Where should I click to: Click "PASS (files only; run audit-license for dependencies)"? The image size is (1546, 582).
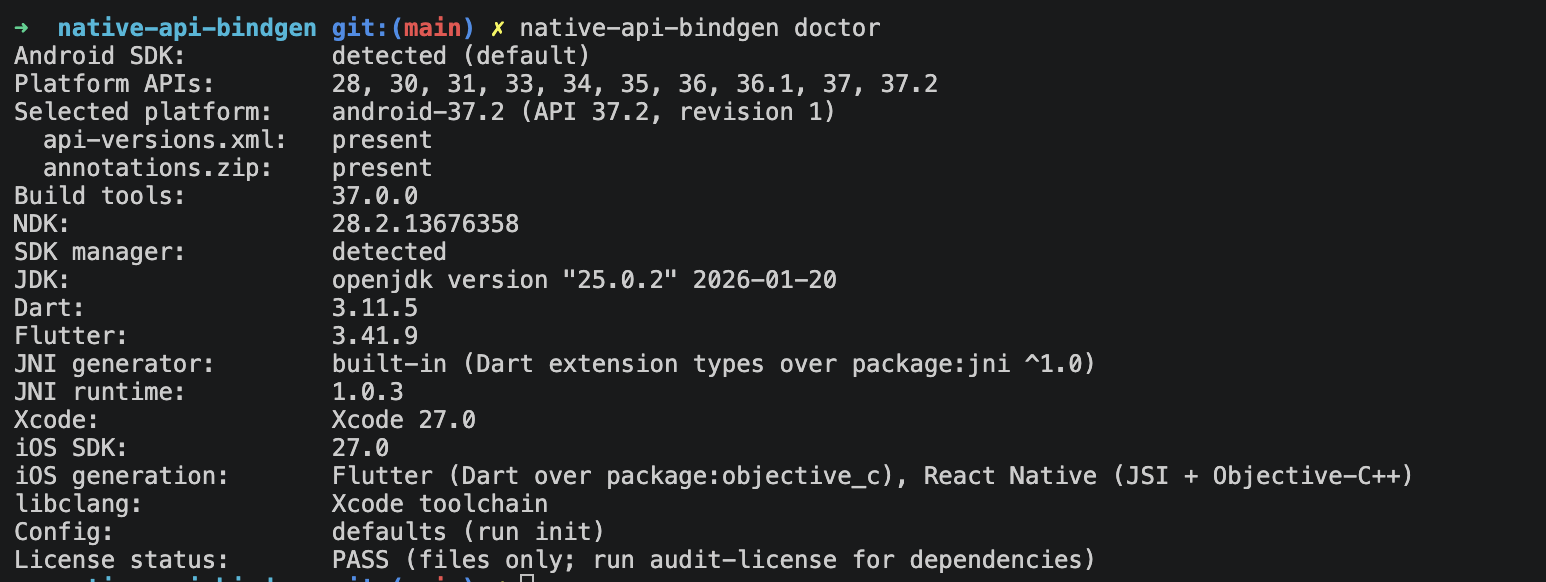(x=714, y=560)
